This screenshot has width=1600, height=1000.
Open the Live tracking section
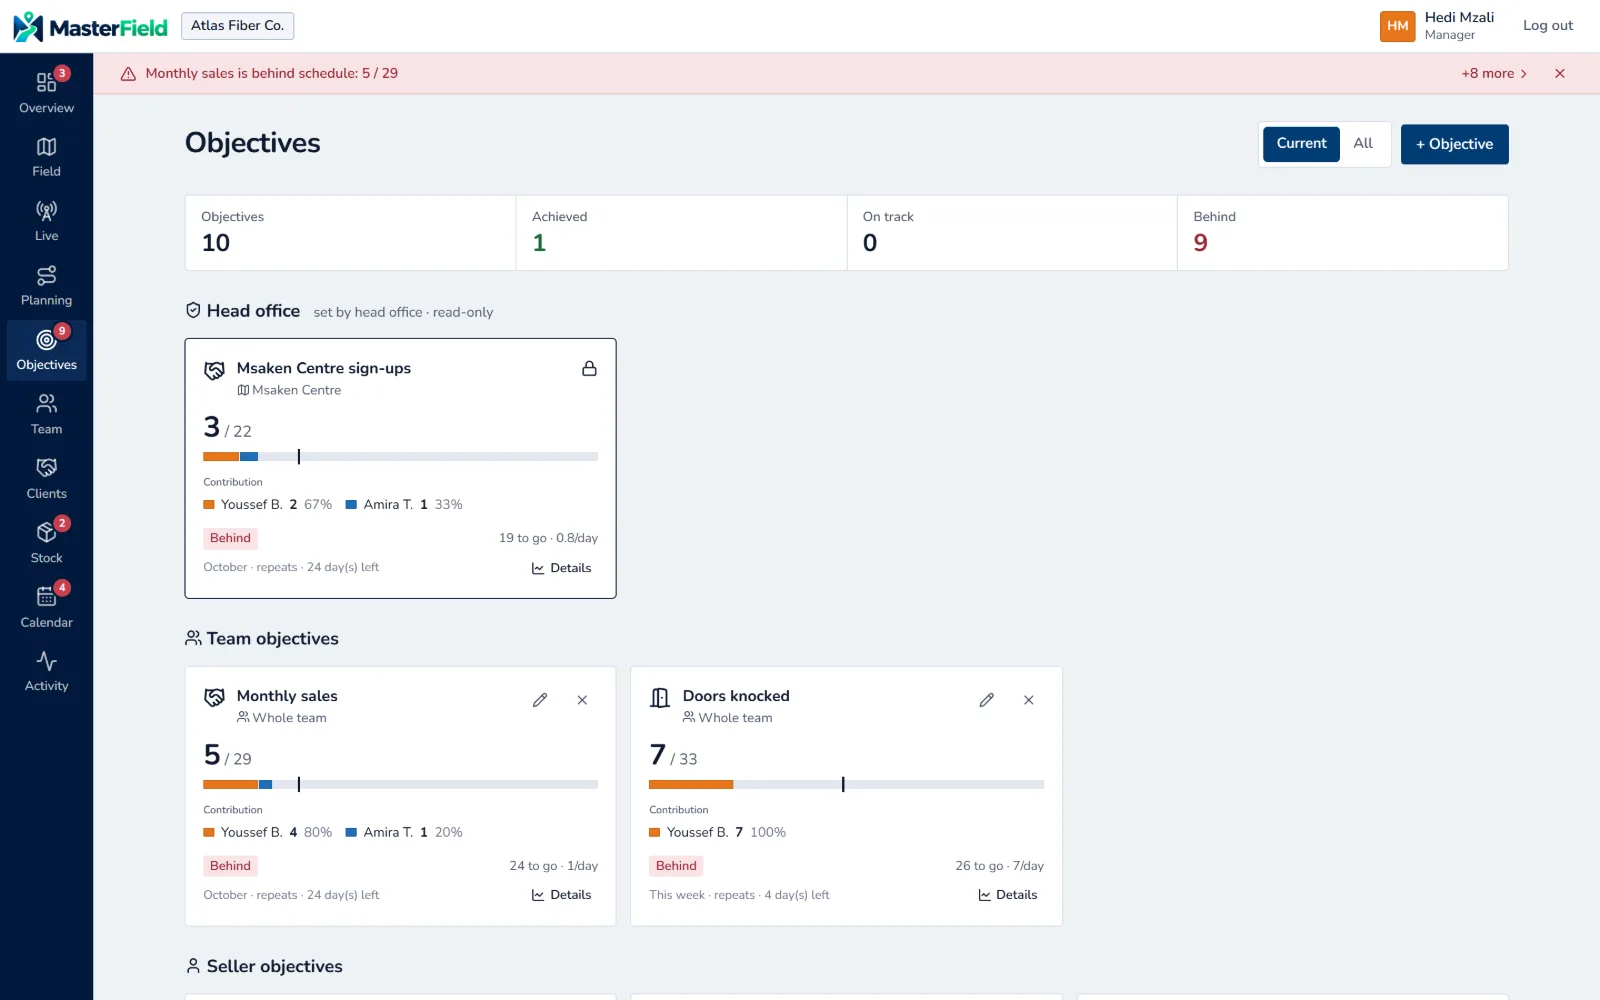point(46,221)
